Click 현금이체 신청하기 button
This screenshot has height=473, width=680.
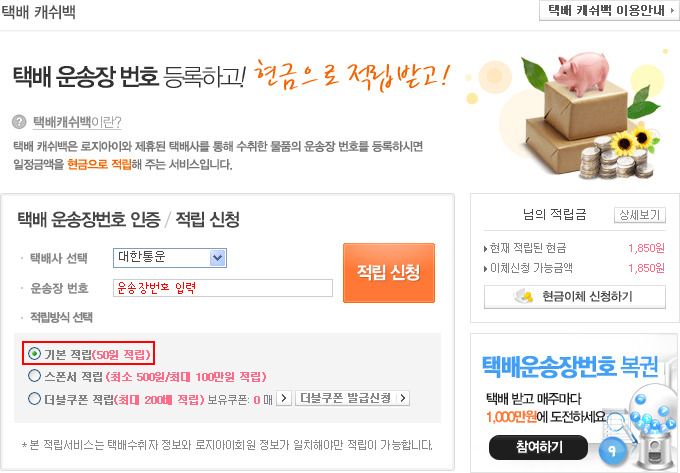(575, 297)
